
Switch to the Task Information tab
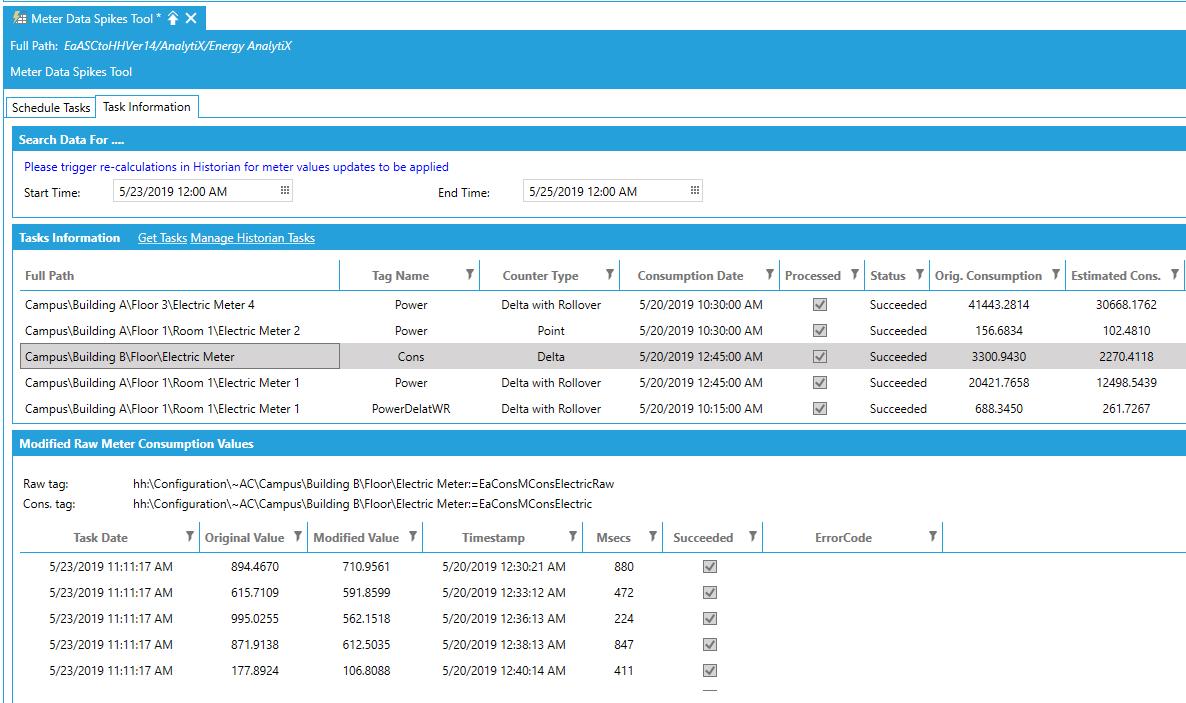pos(147,106)
